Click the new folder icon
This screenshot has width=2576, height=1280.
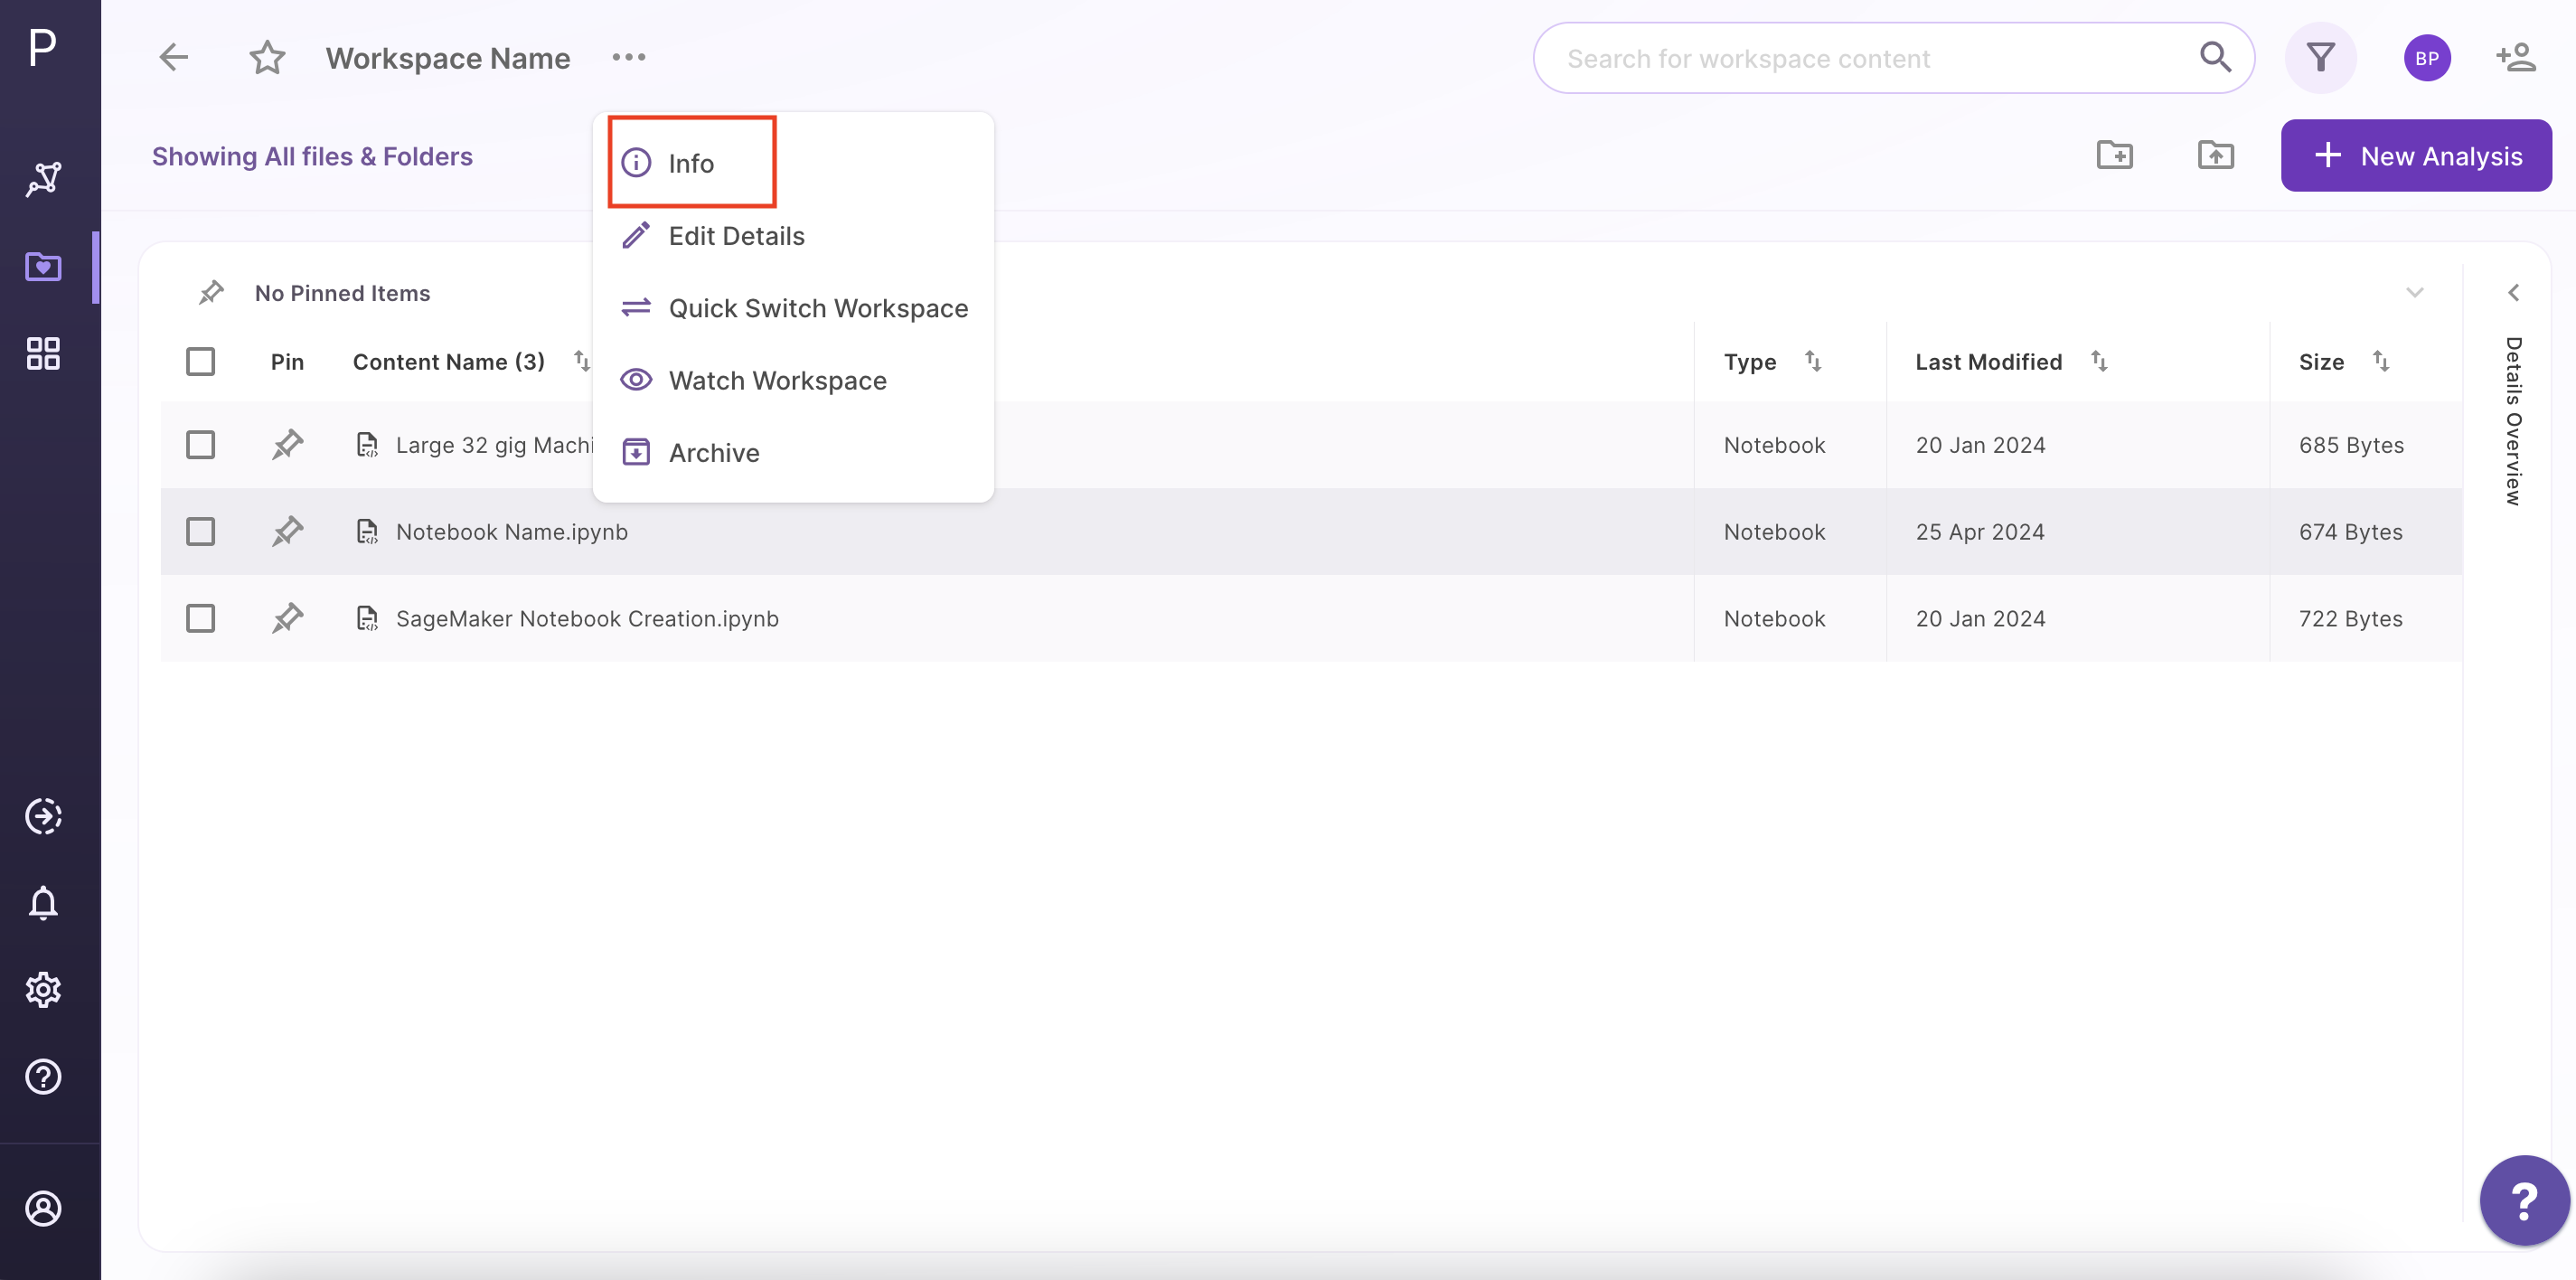coord(2115,155)
